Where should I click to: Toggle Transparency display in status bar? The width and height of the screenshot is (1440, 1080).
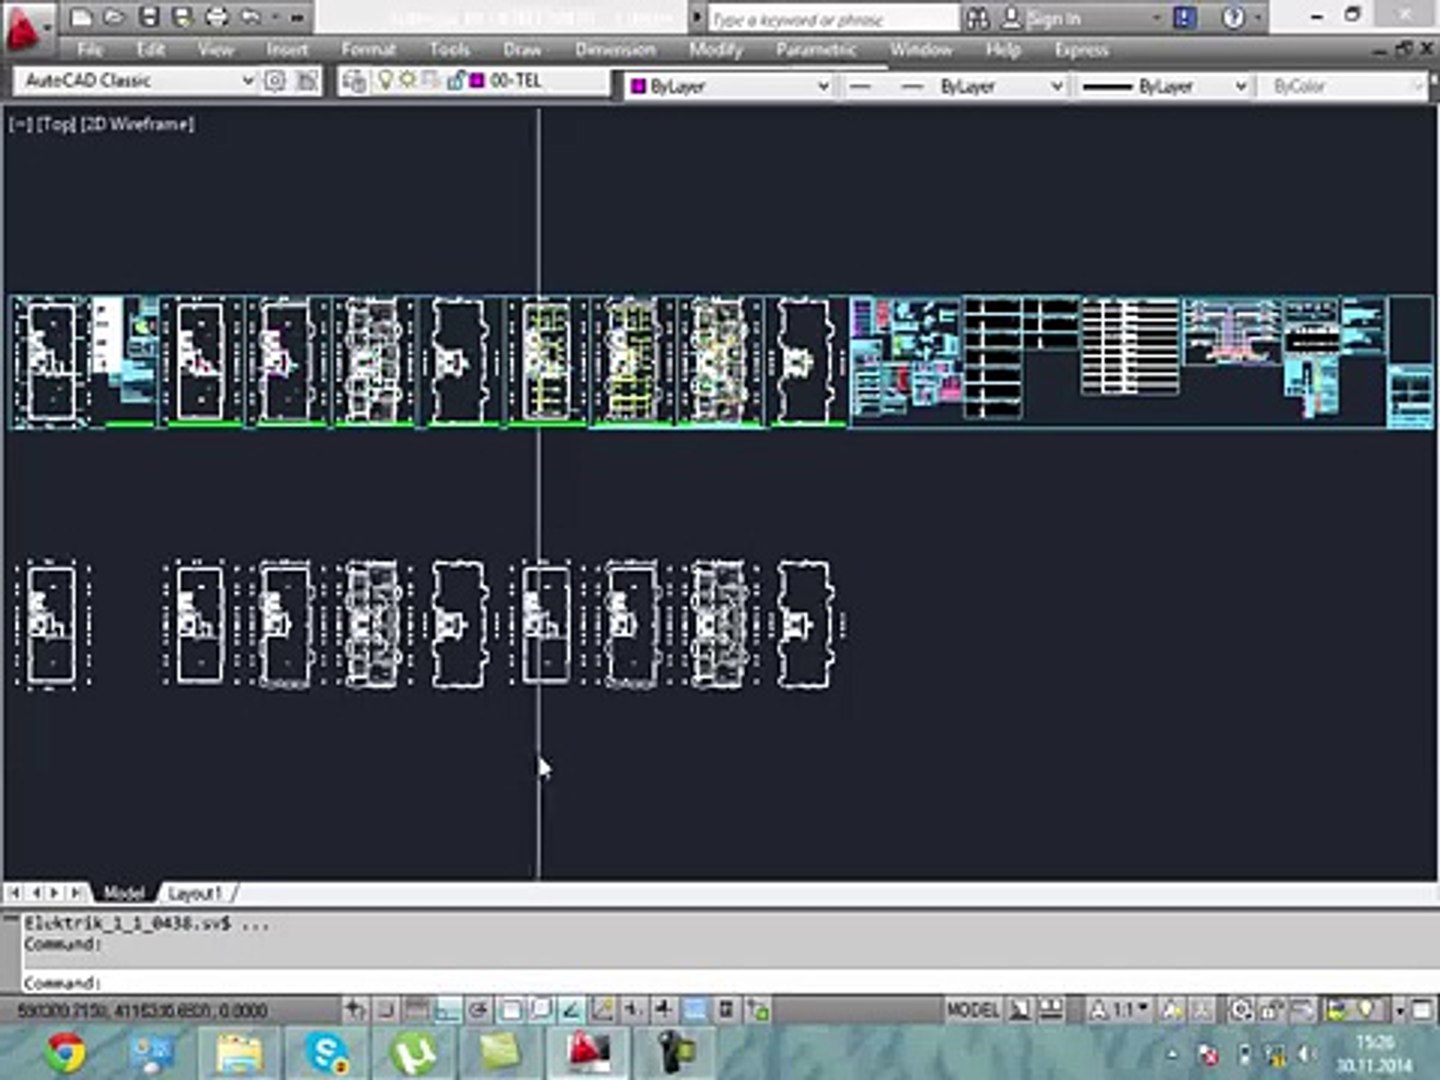695,1010
